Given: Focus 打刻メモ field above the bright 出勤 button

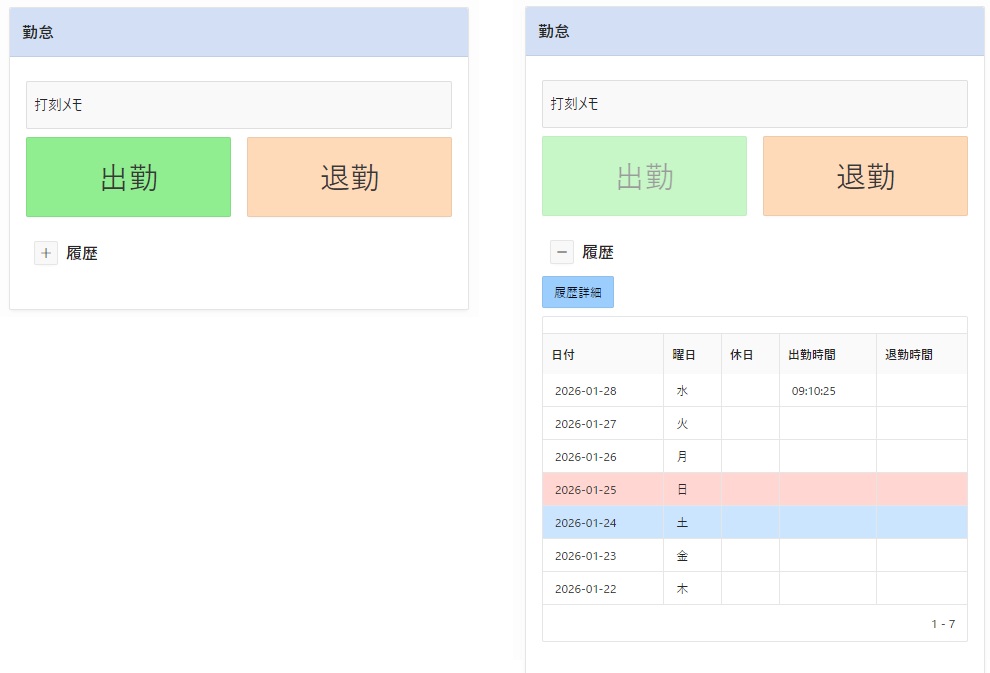Looking at the screenshot, I should [238, 105].
